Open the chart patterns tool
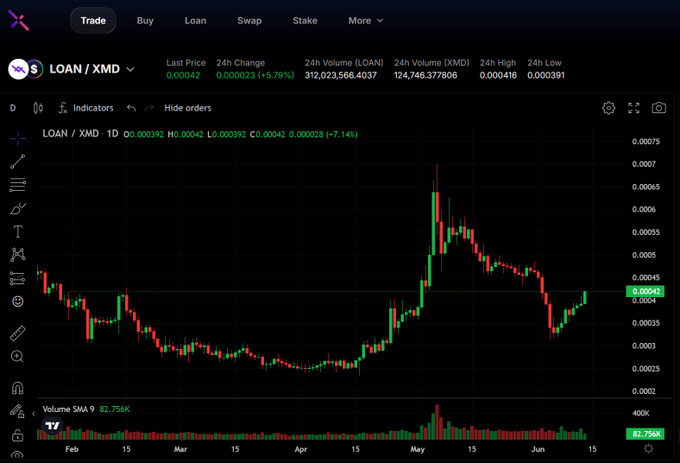 pos(18,254)
